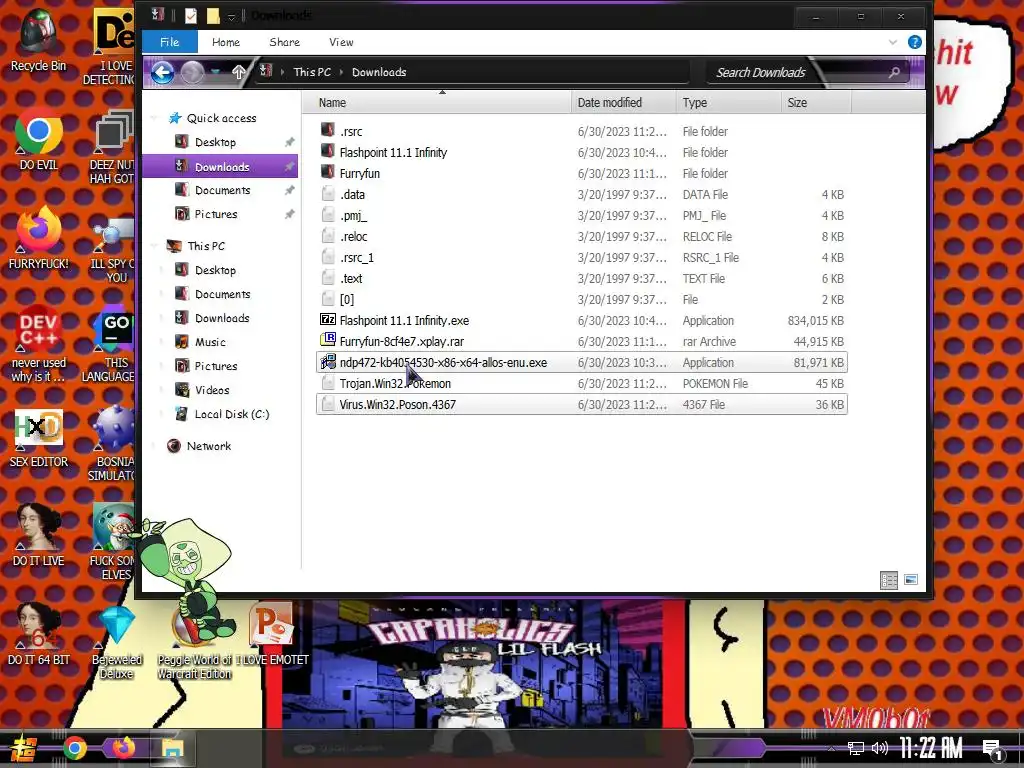Image resolution: width=1024 pixels, height=768 pixels.
Task: Collapse the This PC tree node
Action: [155, 246]
